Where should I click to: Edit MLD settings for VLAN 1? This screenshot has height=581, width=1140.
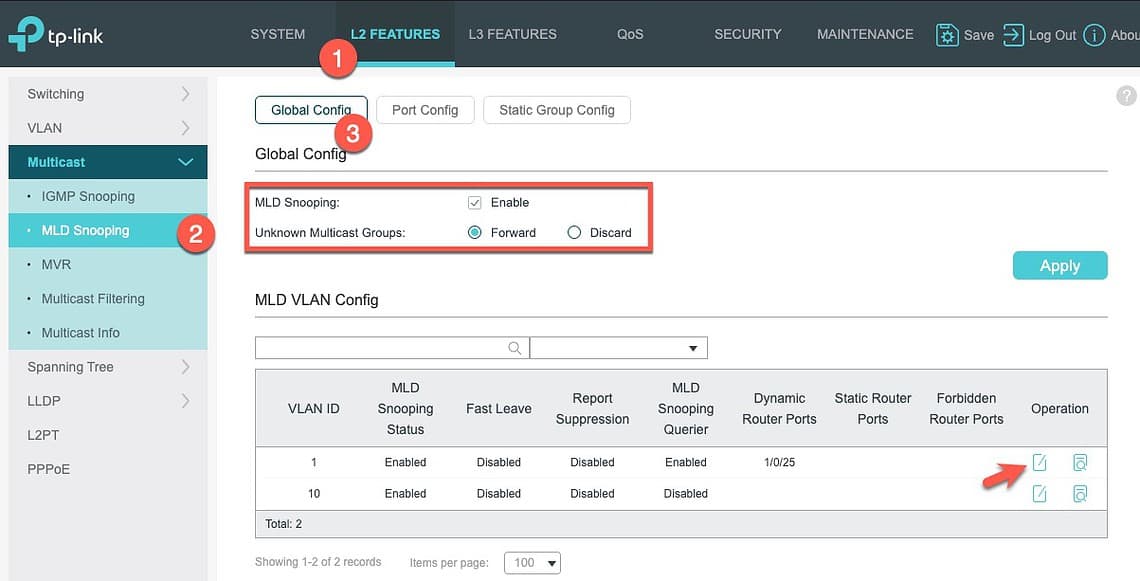1039,462
